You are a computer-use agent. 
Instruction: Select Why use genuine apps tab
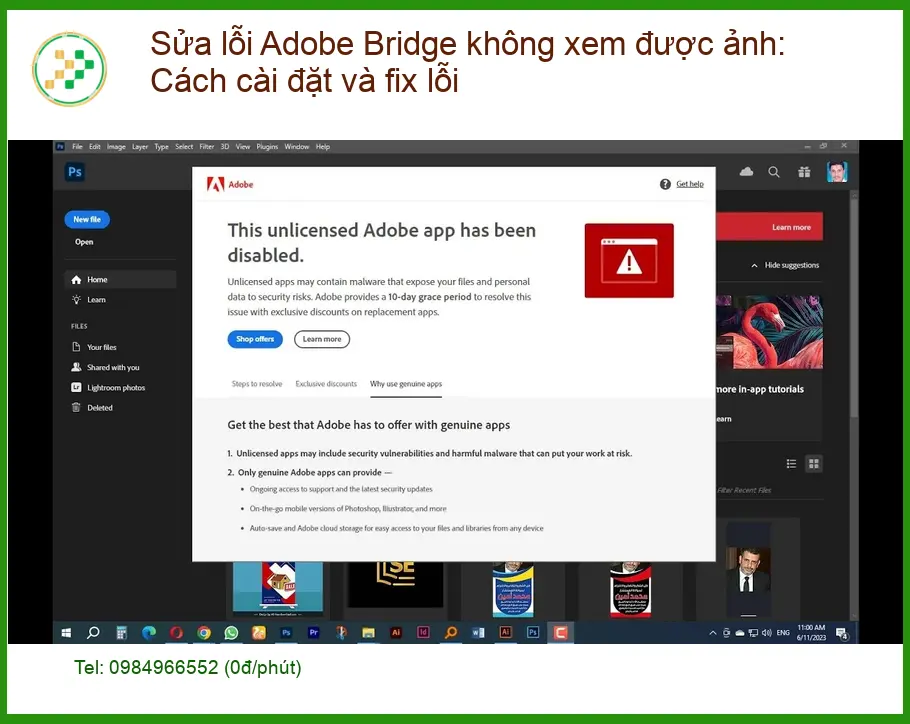tap(406, 384)
